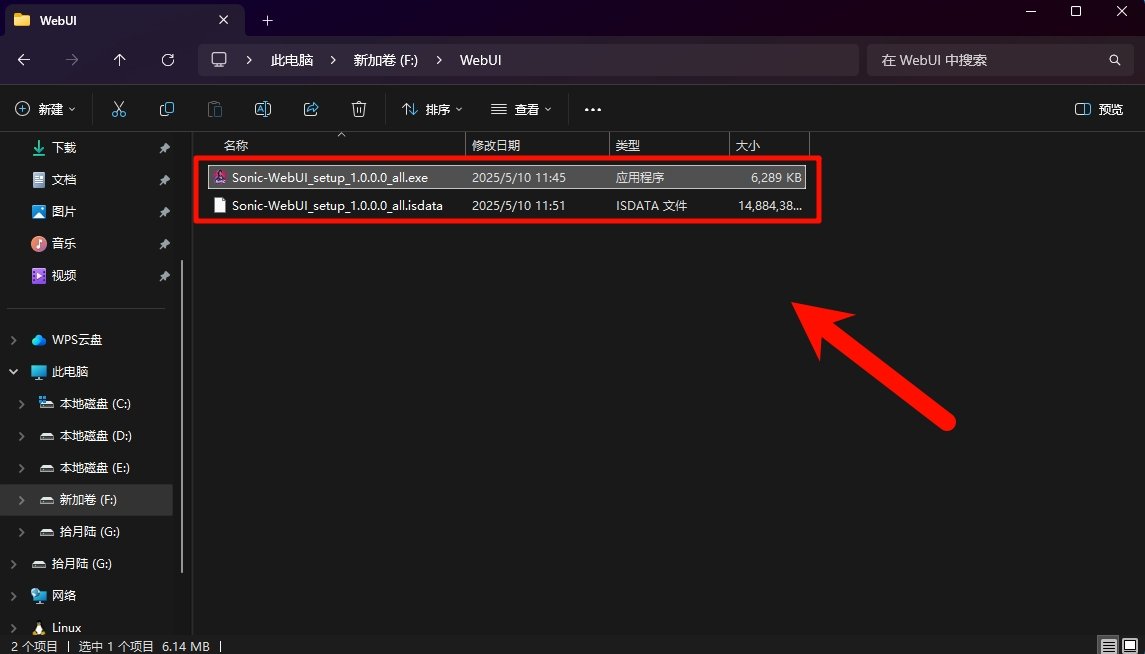
Task: Click inside the WebUI search box
Action: pos(990,60)
